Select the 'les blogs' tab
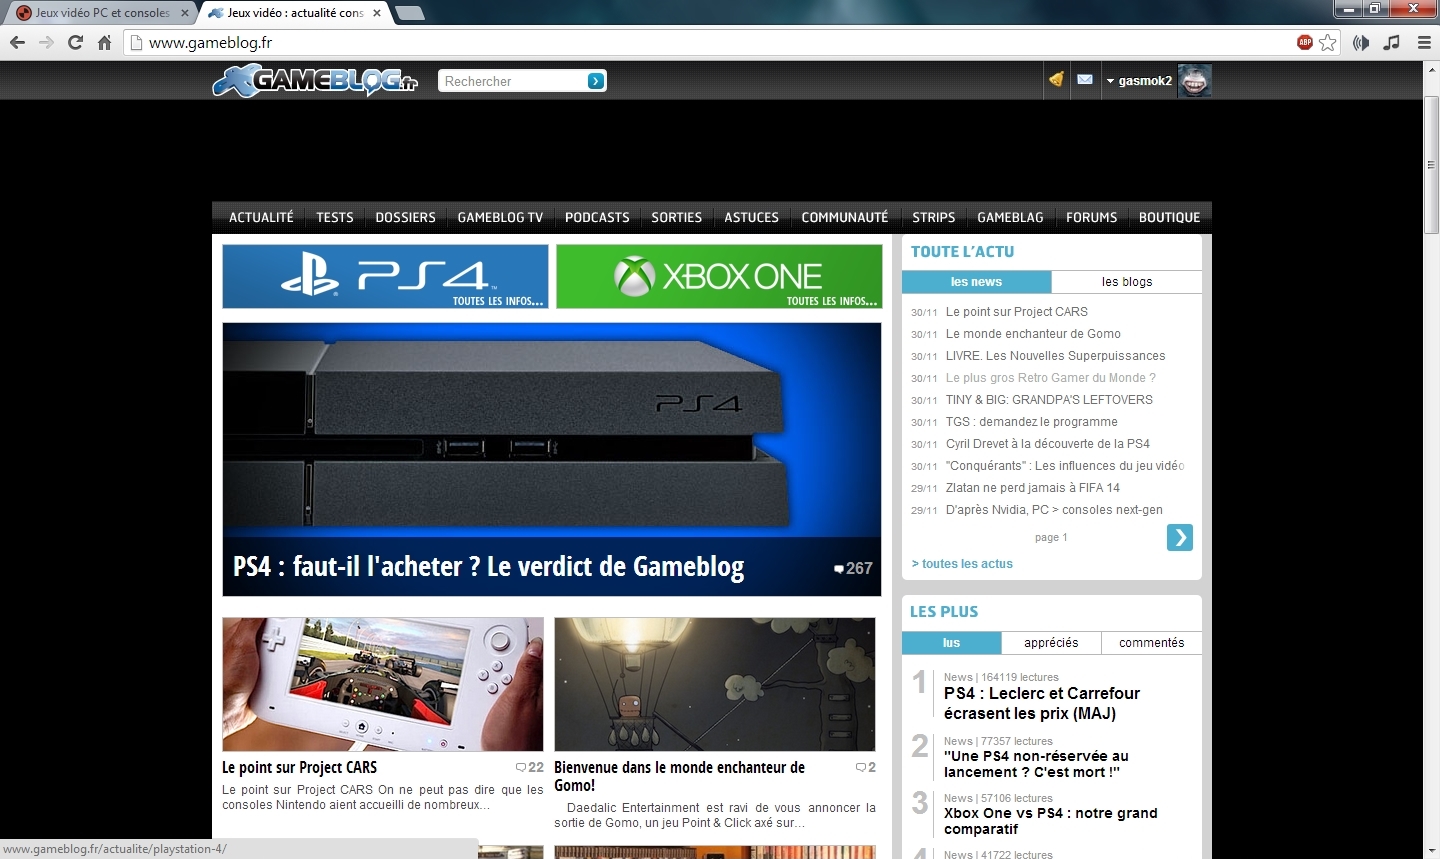The width and height of the screenshot is (1440, 859). (x=1127, y=282)
